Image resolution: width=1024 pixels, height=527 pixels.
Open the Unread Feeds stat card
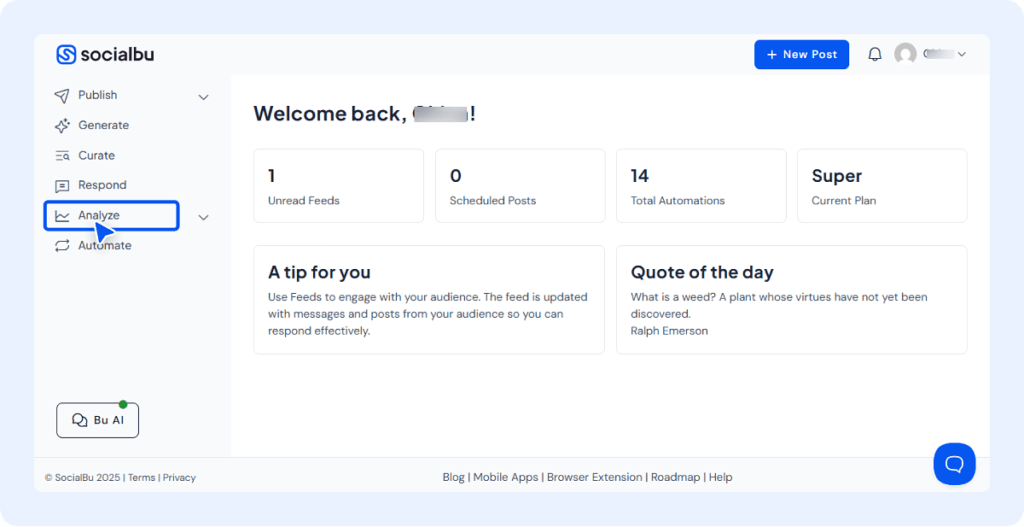click(x=338, y=186)
